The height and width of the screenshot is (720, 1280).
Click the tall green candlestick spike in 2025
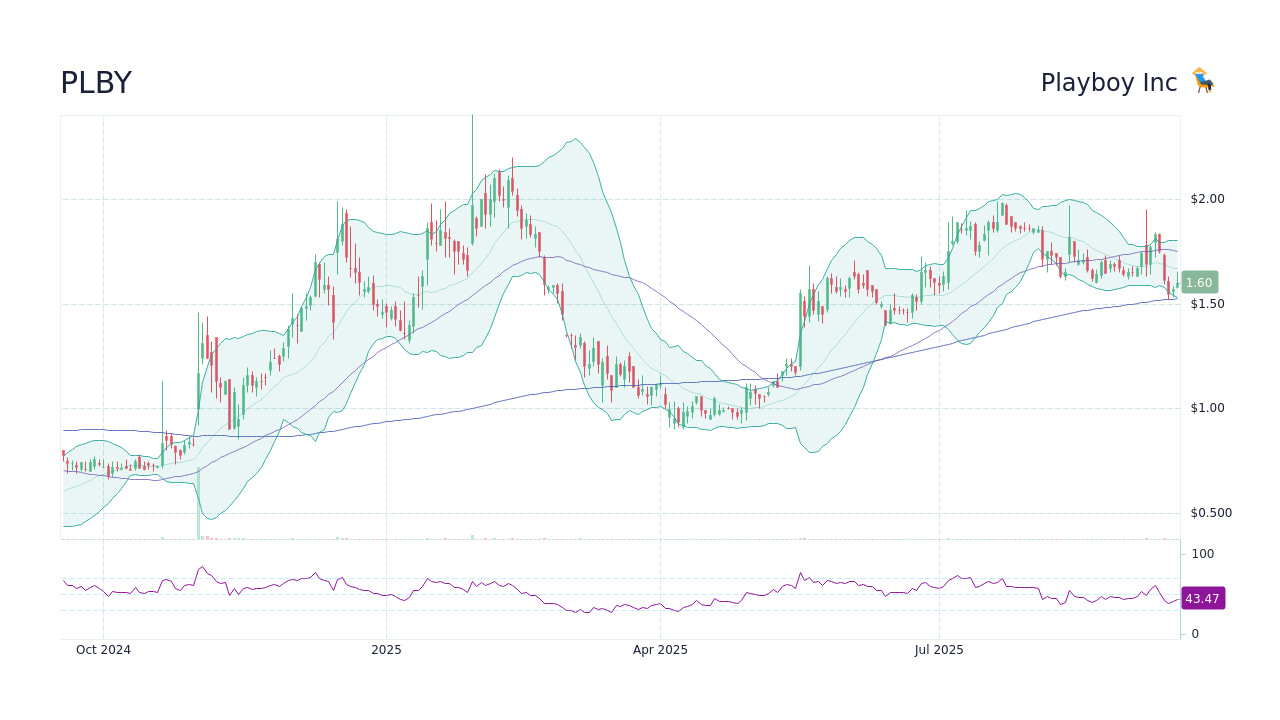pos(471,150)
